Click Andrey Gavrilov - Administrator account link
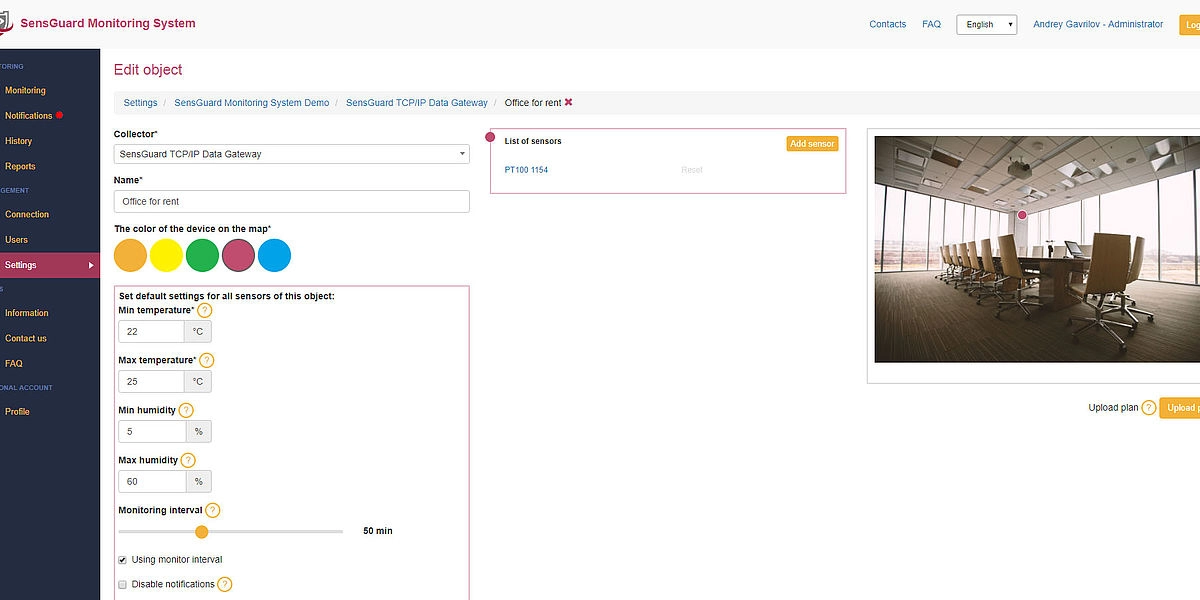 pos(1098,24)
